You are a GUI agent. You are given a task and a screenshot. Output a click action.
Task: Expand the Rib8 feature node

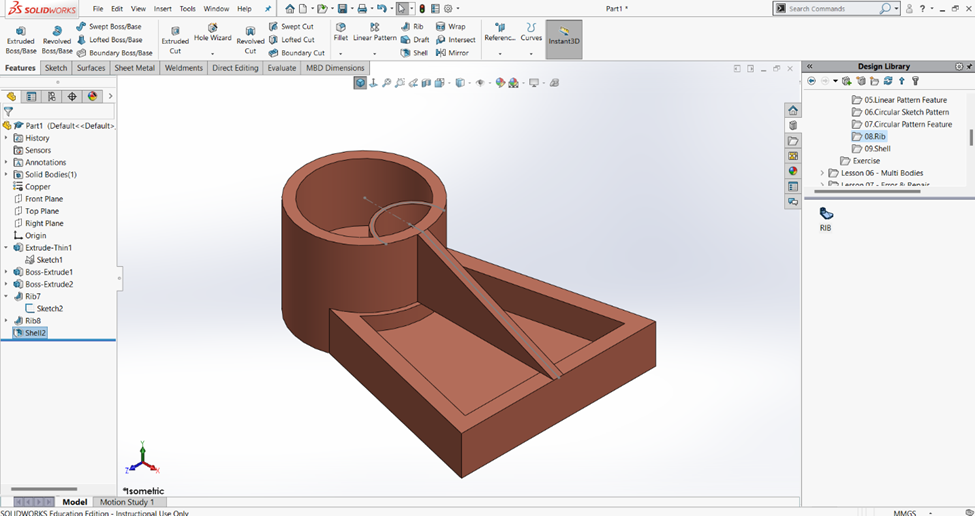coord(6,321)
